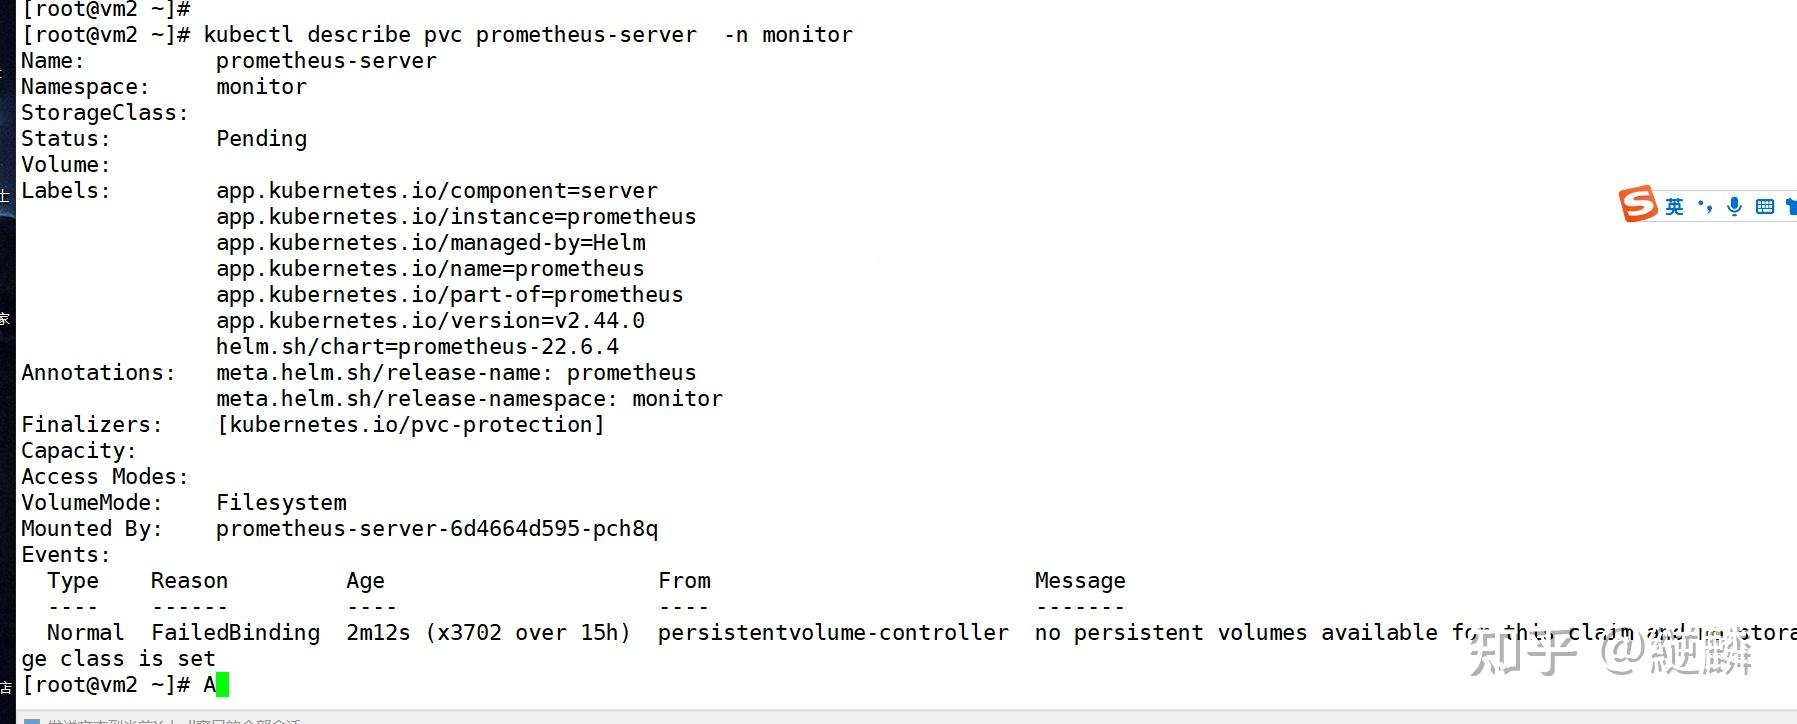The image size is (1797, 724).
Task: Activate the Sogou voice input microphone
Action: [1734, 206]
